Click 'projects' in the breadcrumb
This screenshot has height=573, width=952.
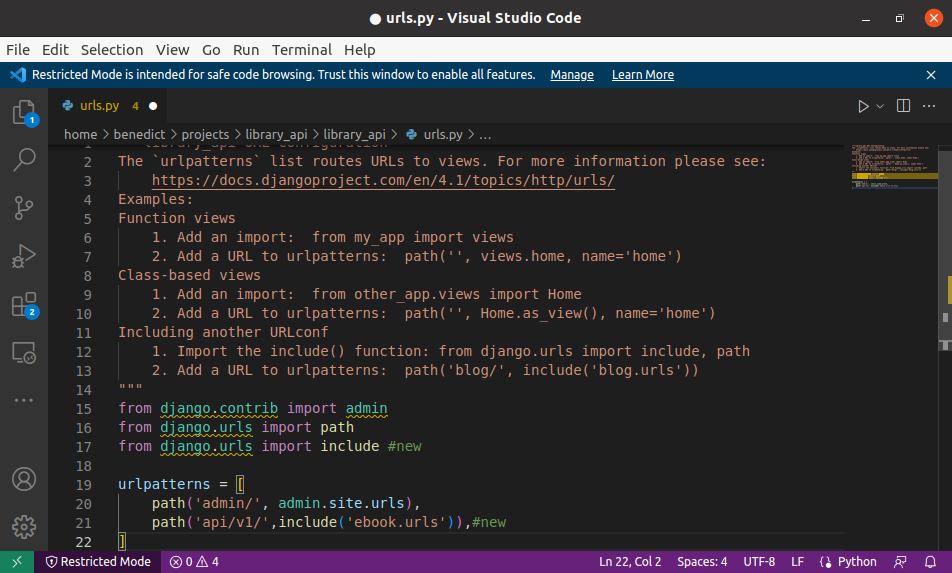tap(205, 135)
